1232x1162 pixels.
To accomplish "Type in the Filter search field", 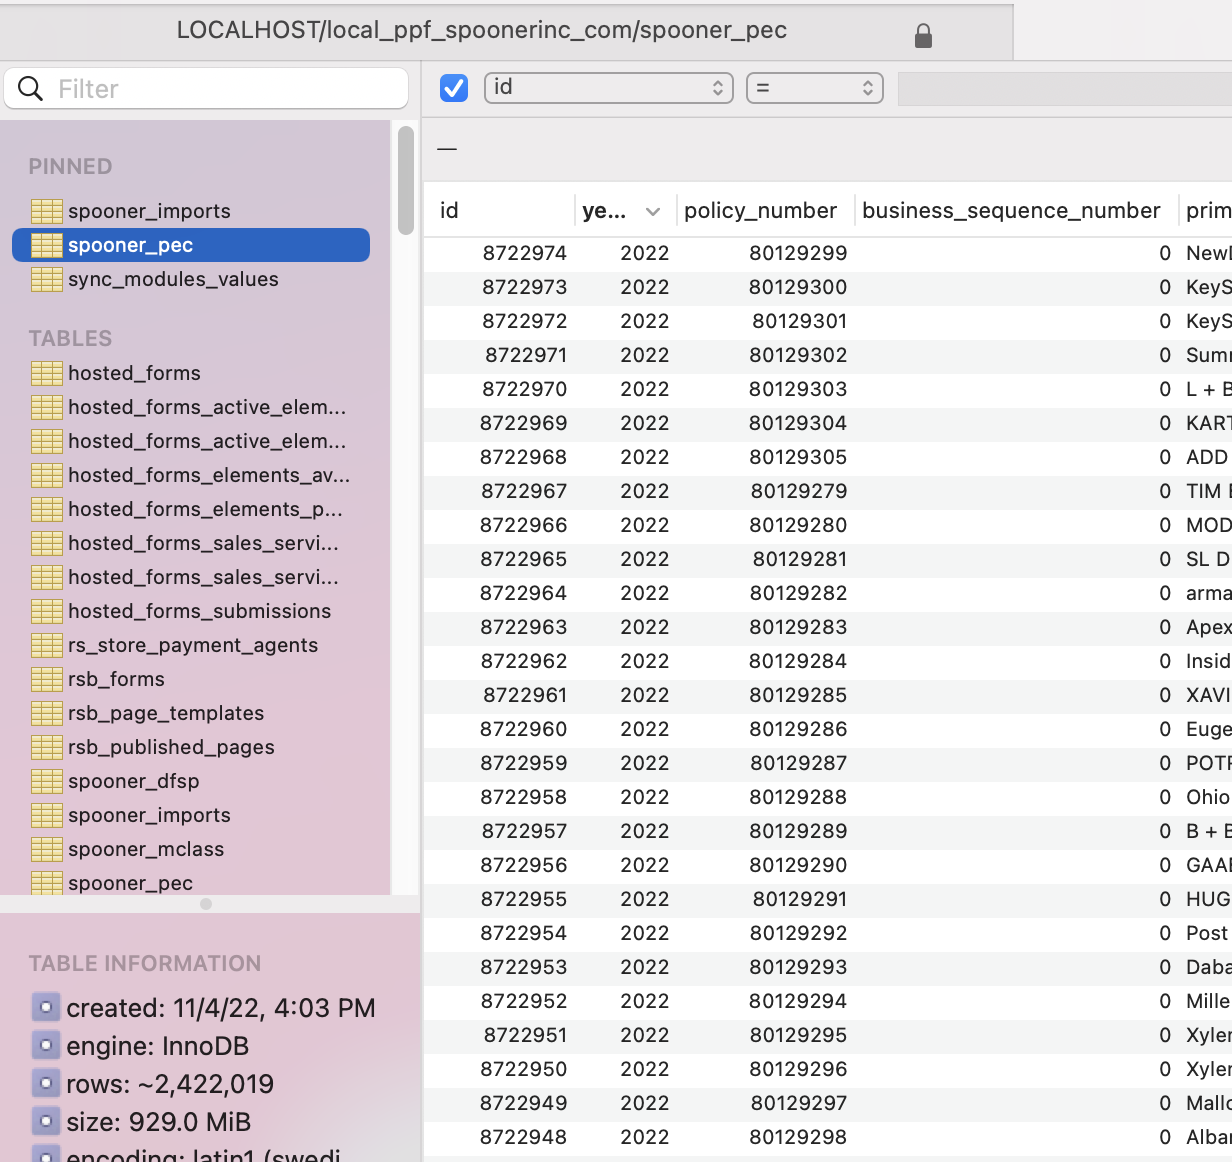I will pos(225,89).
